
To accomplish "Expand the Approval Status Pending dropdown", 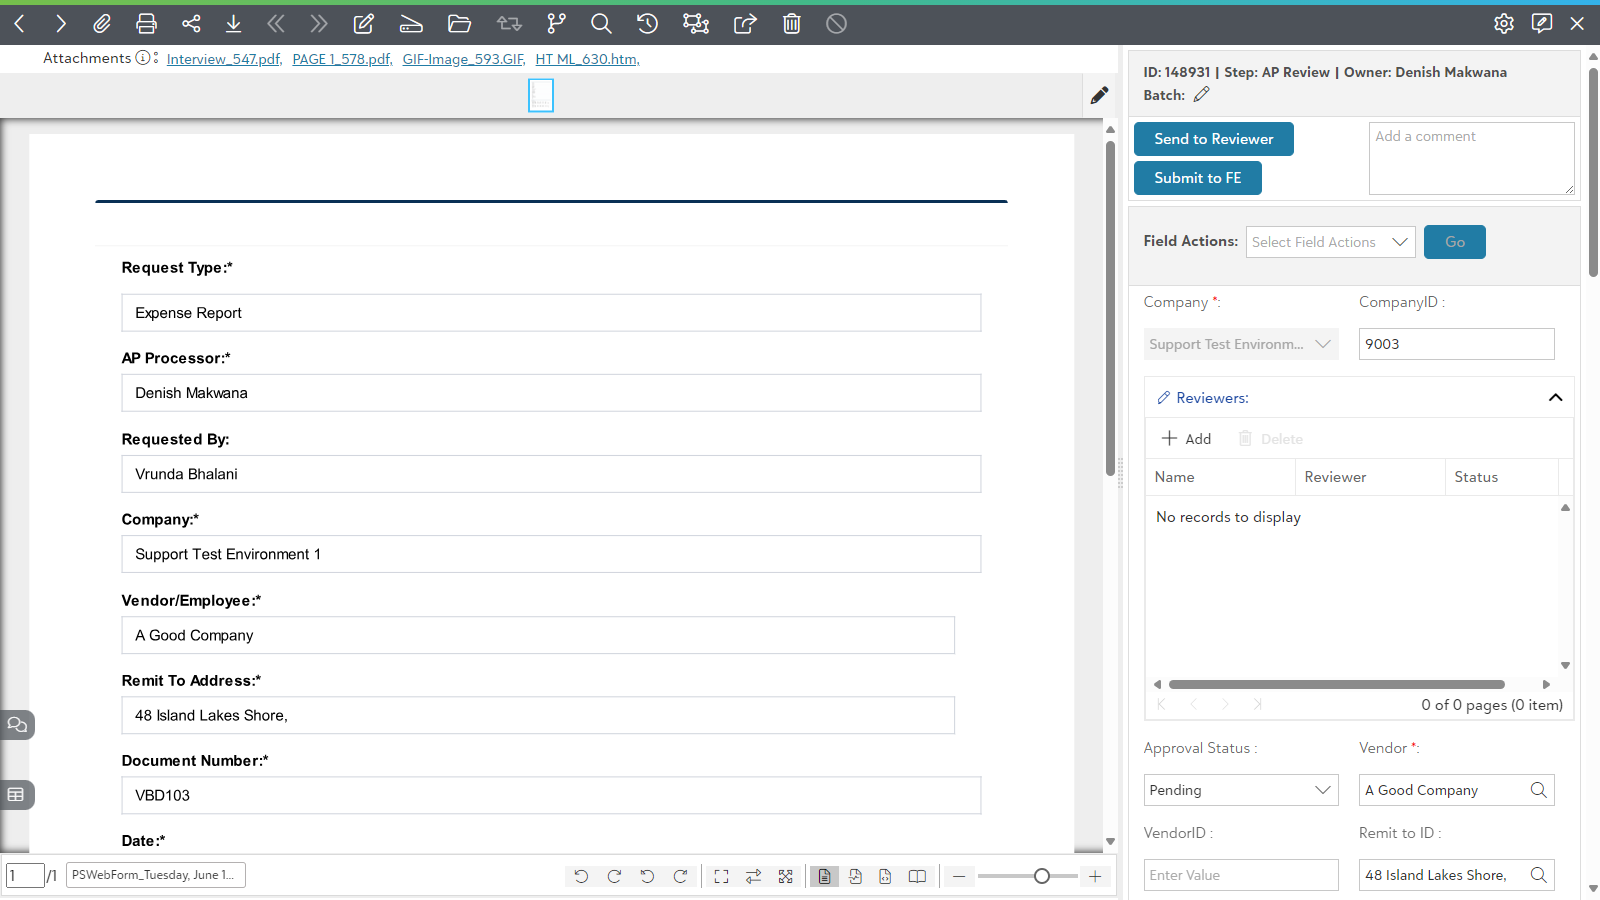I will click(1241, 790).
